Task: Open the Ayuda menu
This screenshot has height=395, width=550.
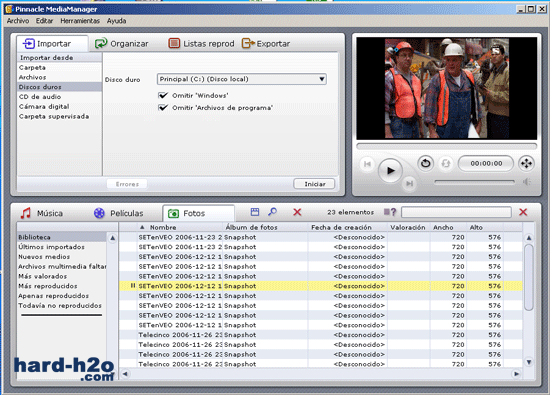Action: [116, 21]
